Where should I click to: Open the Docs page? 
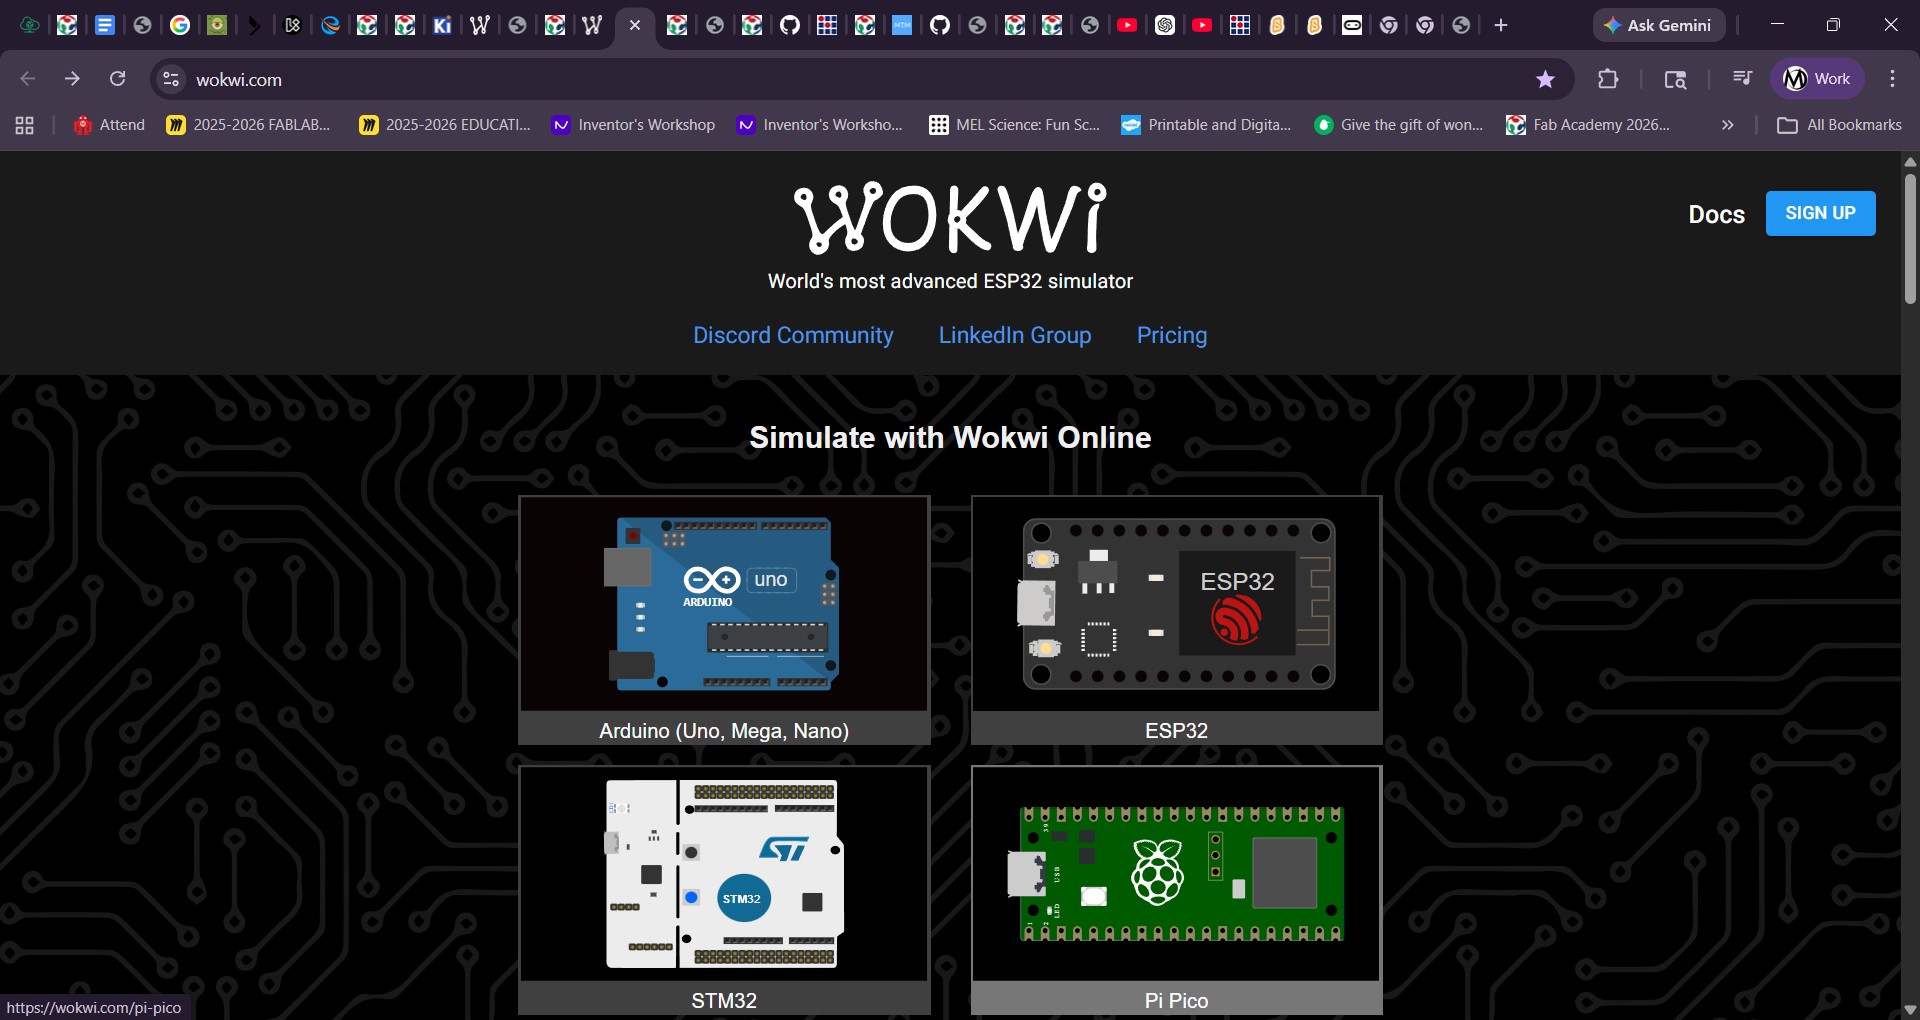pyautogui.click(x=1716, y=214)
